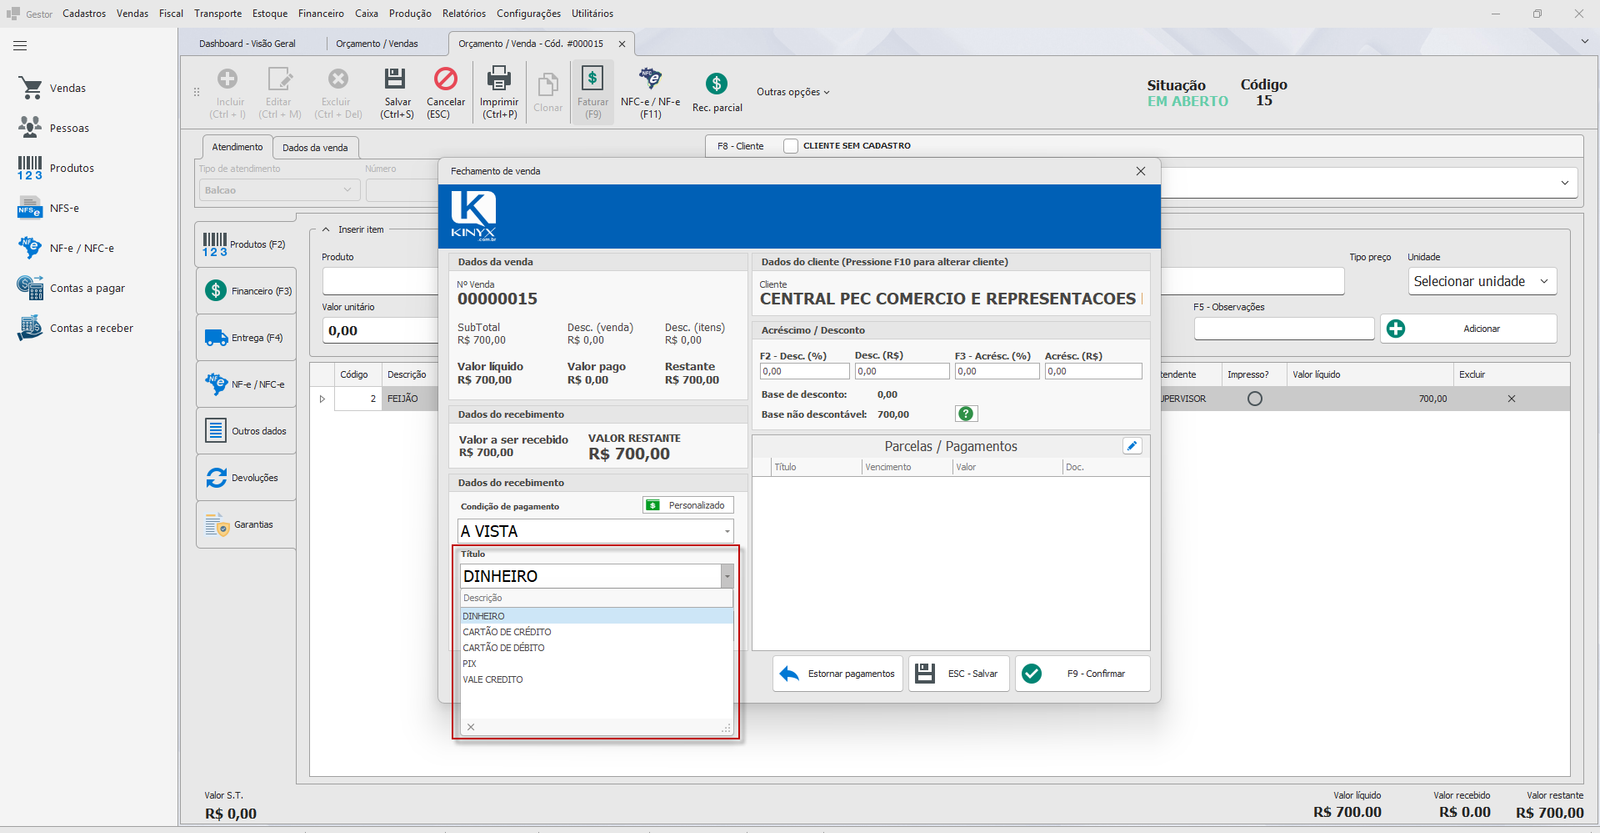The height and width of the screenshot is (833, 1600).
Task: Collapse the Título DINHEIRO dropdown arrow
Action: (x=727, y=576)
